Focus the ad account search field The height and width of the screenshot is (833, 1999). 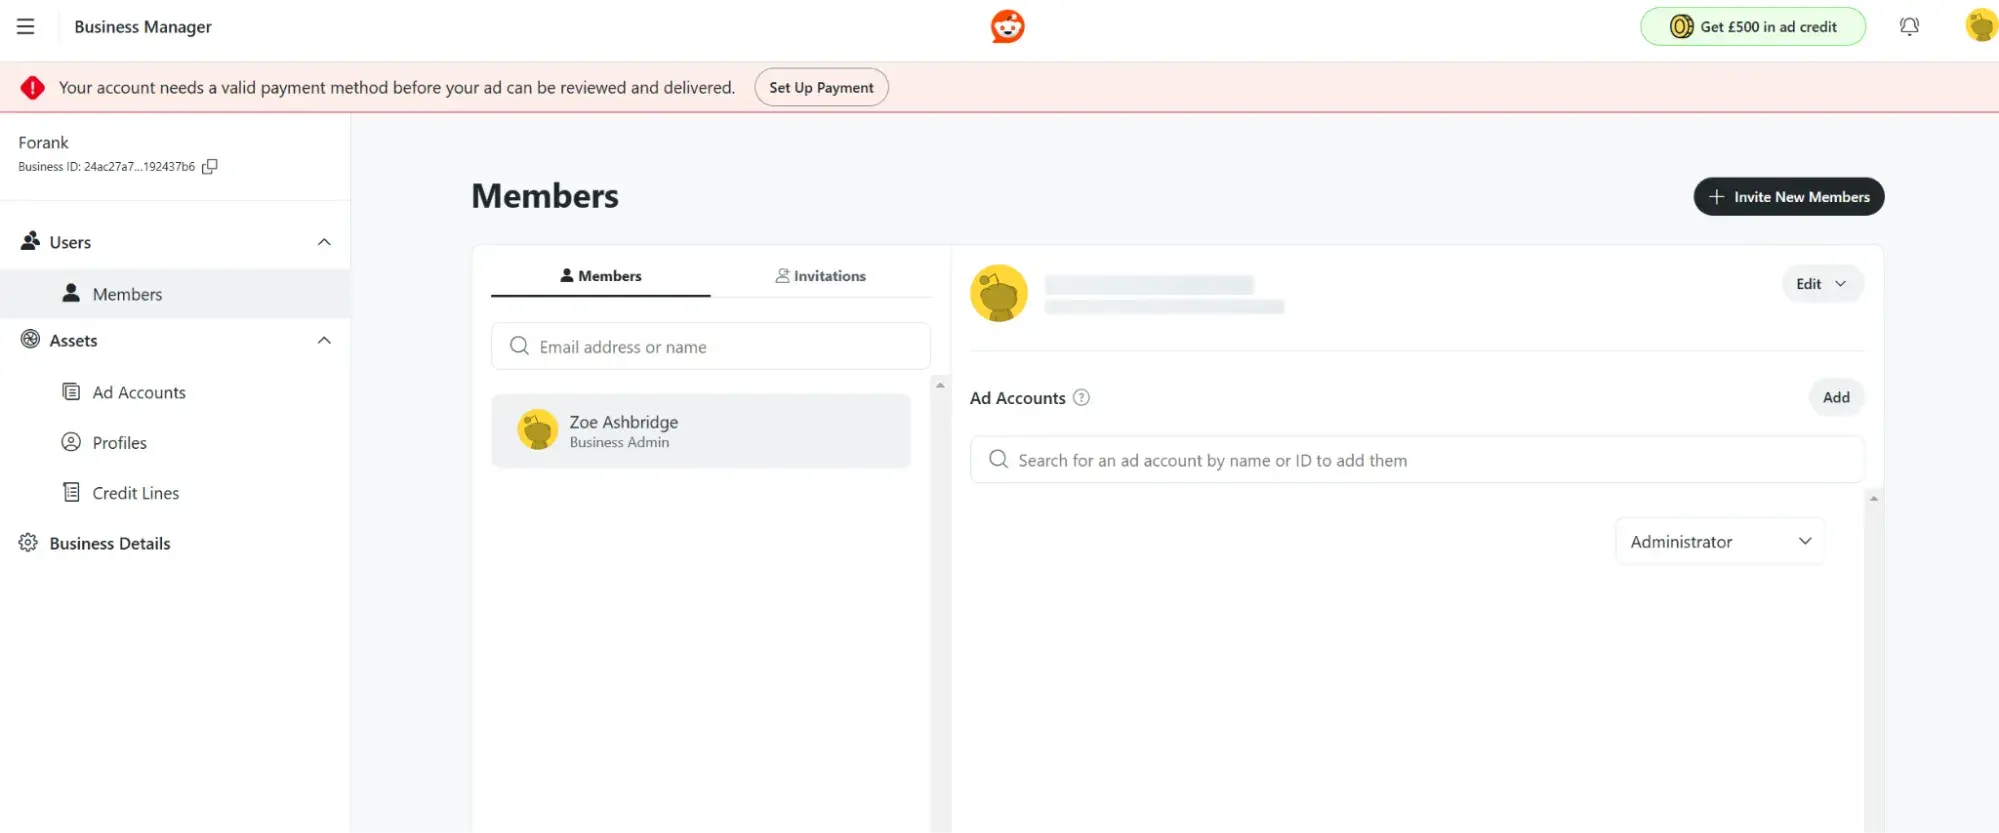[1417, 459]
